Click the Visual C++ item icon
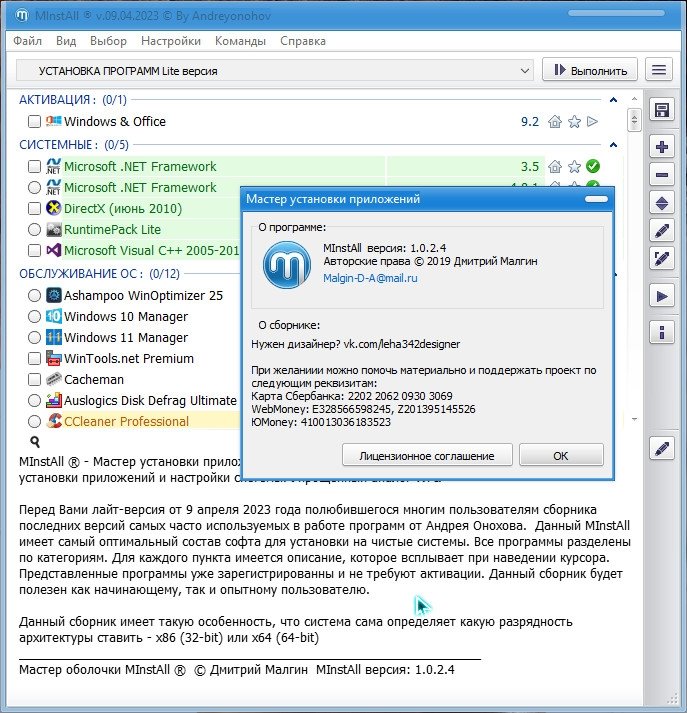This screenshot has width=687, height=713. [54, 250]
